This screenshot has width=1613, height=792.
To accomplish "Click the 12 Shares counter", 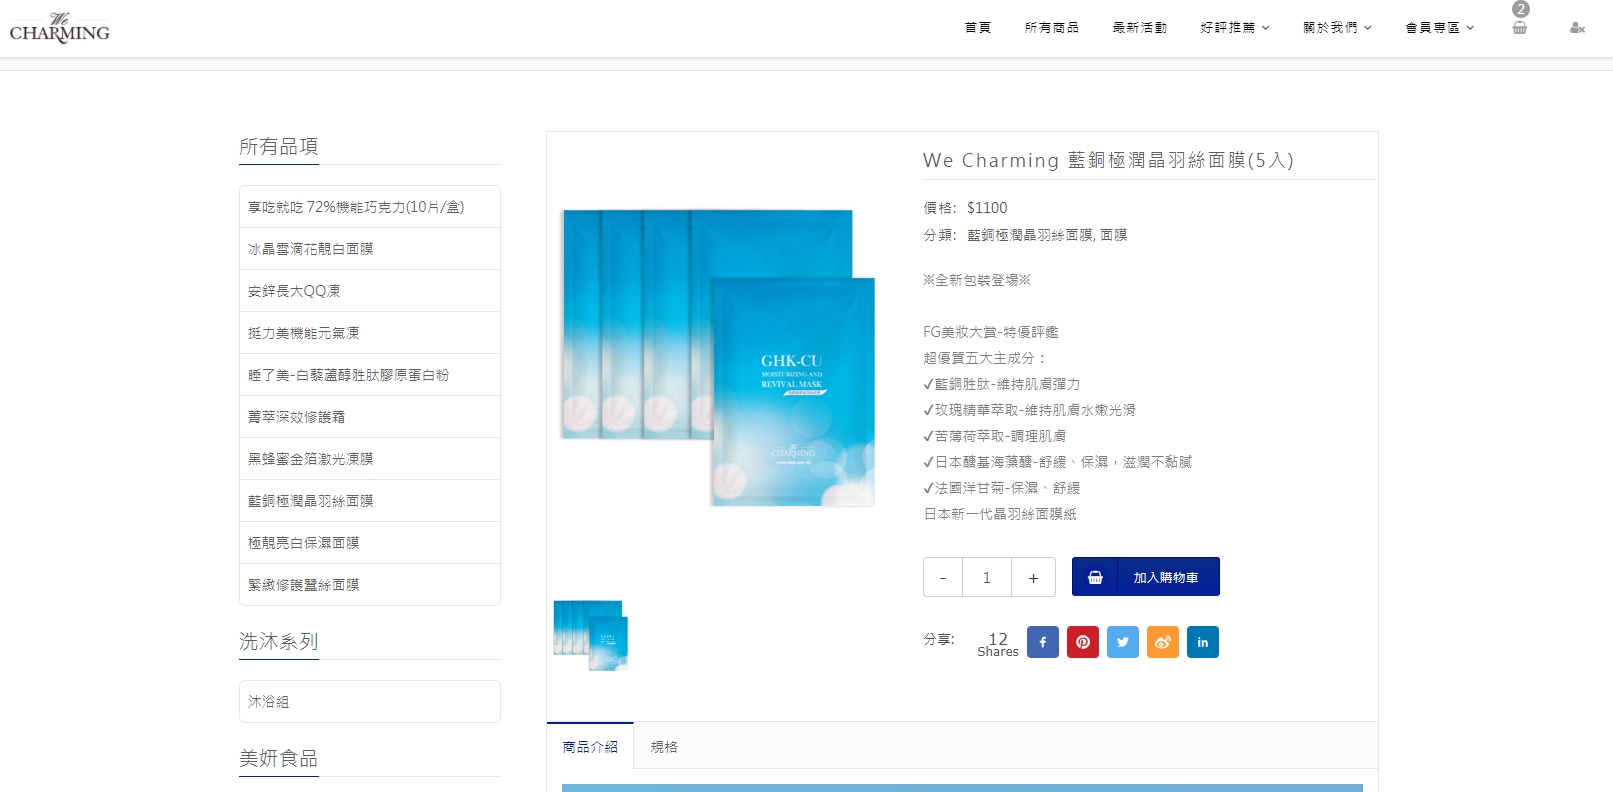I will pos(998,644).
